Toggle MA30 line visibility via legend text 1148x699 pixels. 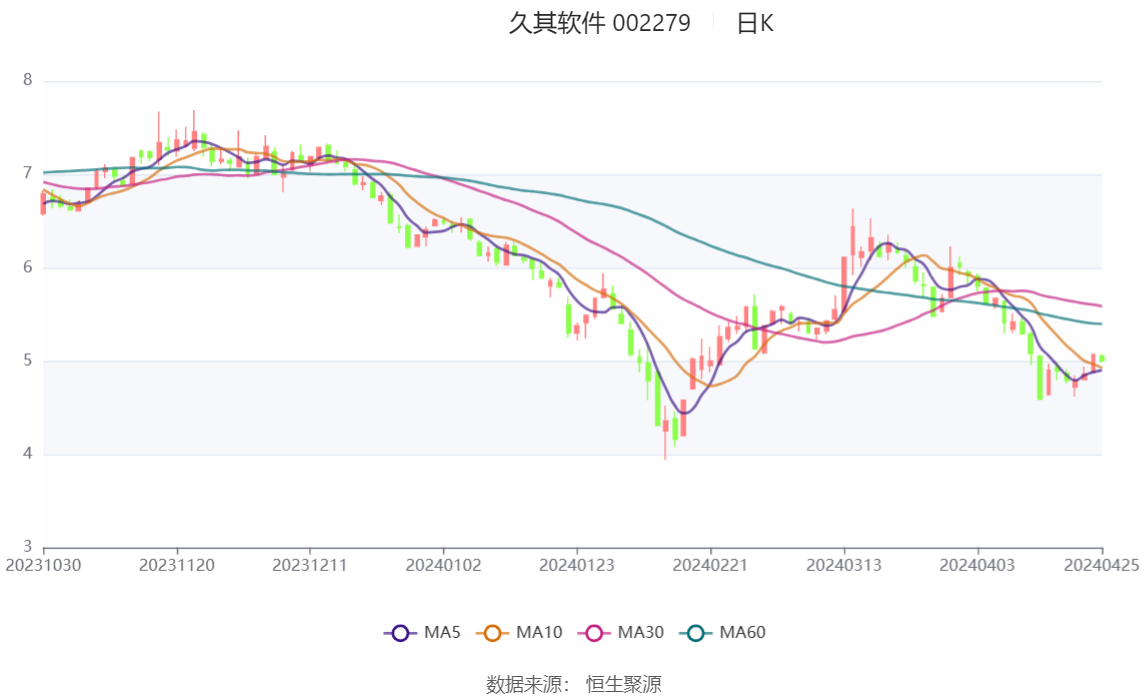[x=641, y=633]
